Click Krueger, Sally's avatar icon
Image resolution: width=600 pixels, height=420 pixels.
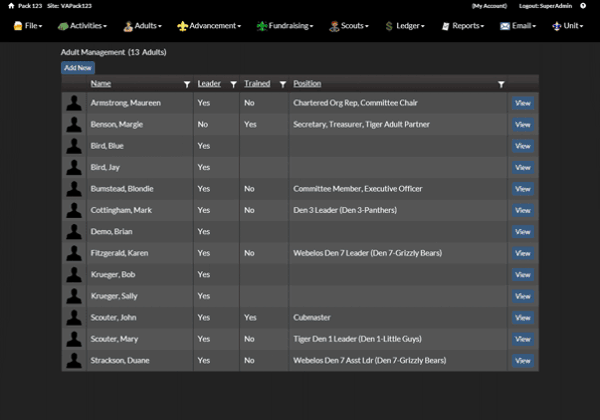click(x=74, y=296)
